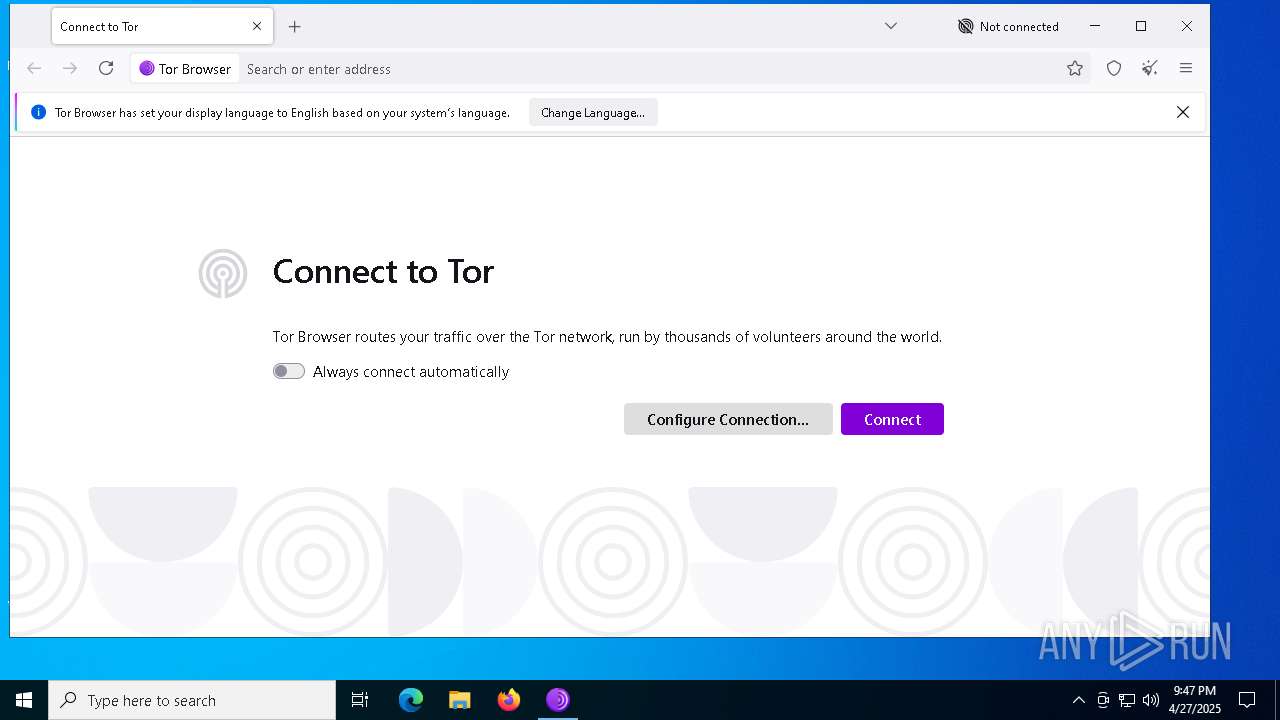Image resolution: width=1280 pixels, height=720 pixels.
Task: Open the taskbar clock and date
Action: coord(1195,700)
